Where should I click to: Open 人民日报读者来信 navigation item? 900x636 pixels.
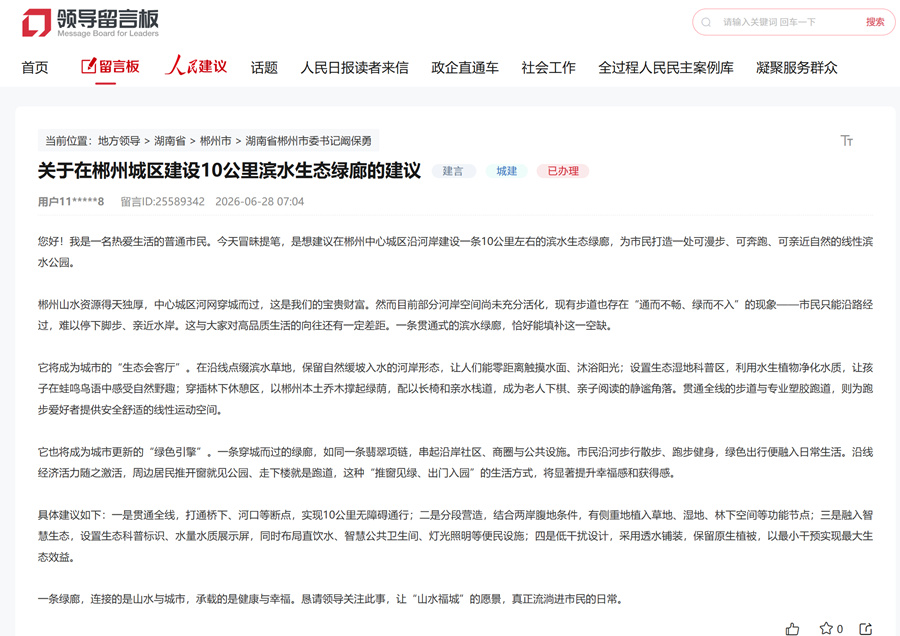coord(355,68)
